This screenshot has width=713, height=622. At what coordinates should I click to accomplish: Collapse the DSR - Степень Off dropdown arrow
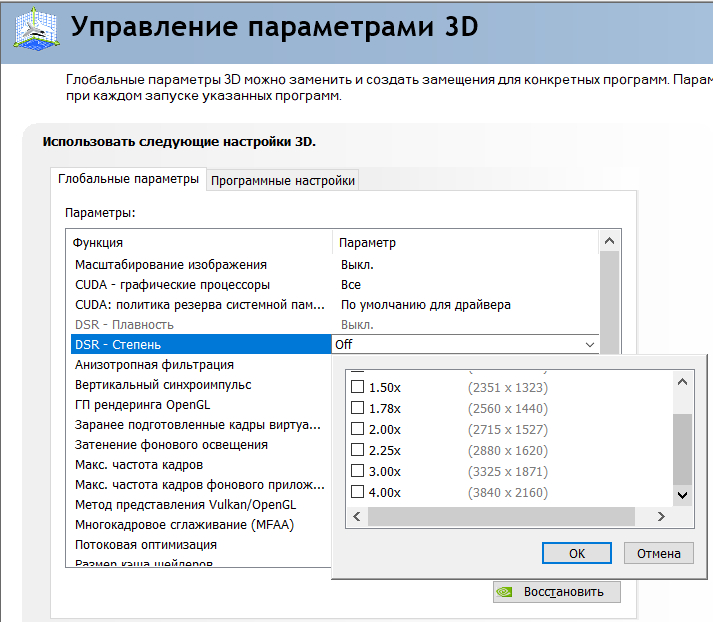[x=590, y=345]
